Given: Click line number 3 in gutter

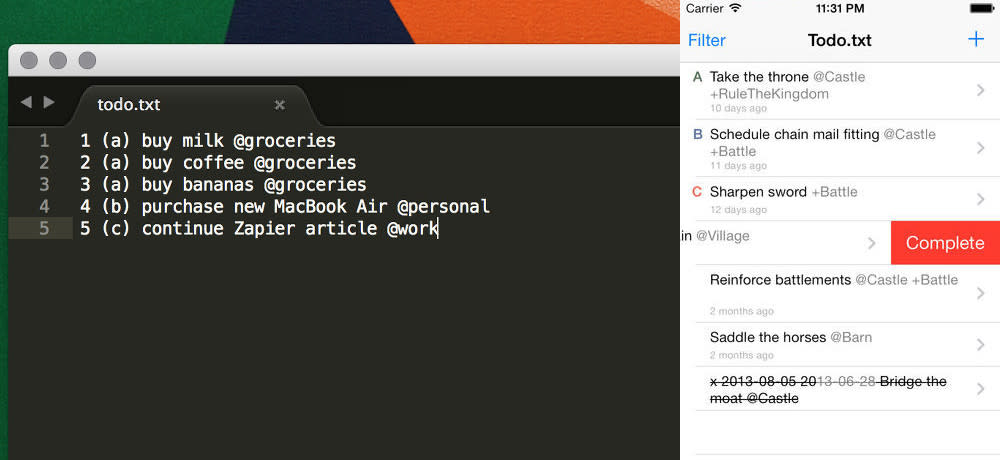Looking at the screenshot, I should click(44, 184).
